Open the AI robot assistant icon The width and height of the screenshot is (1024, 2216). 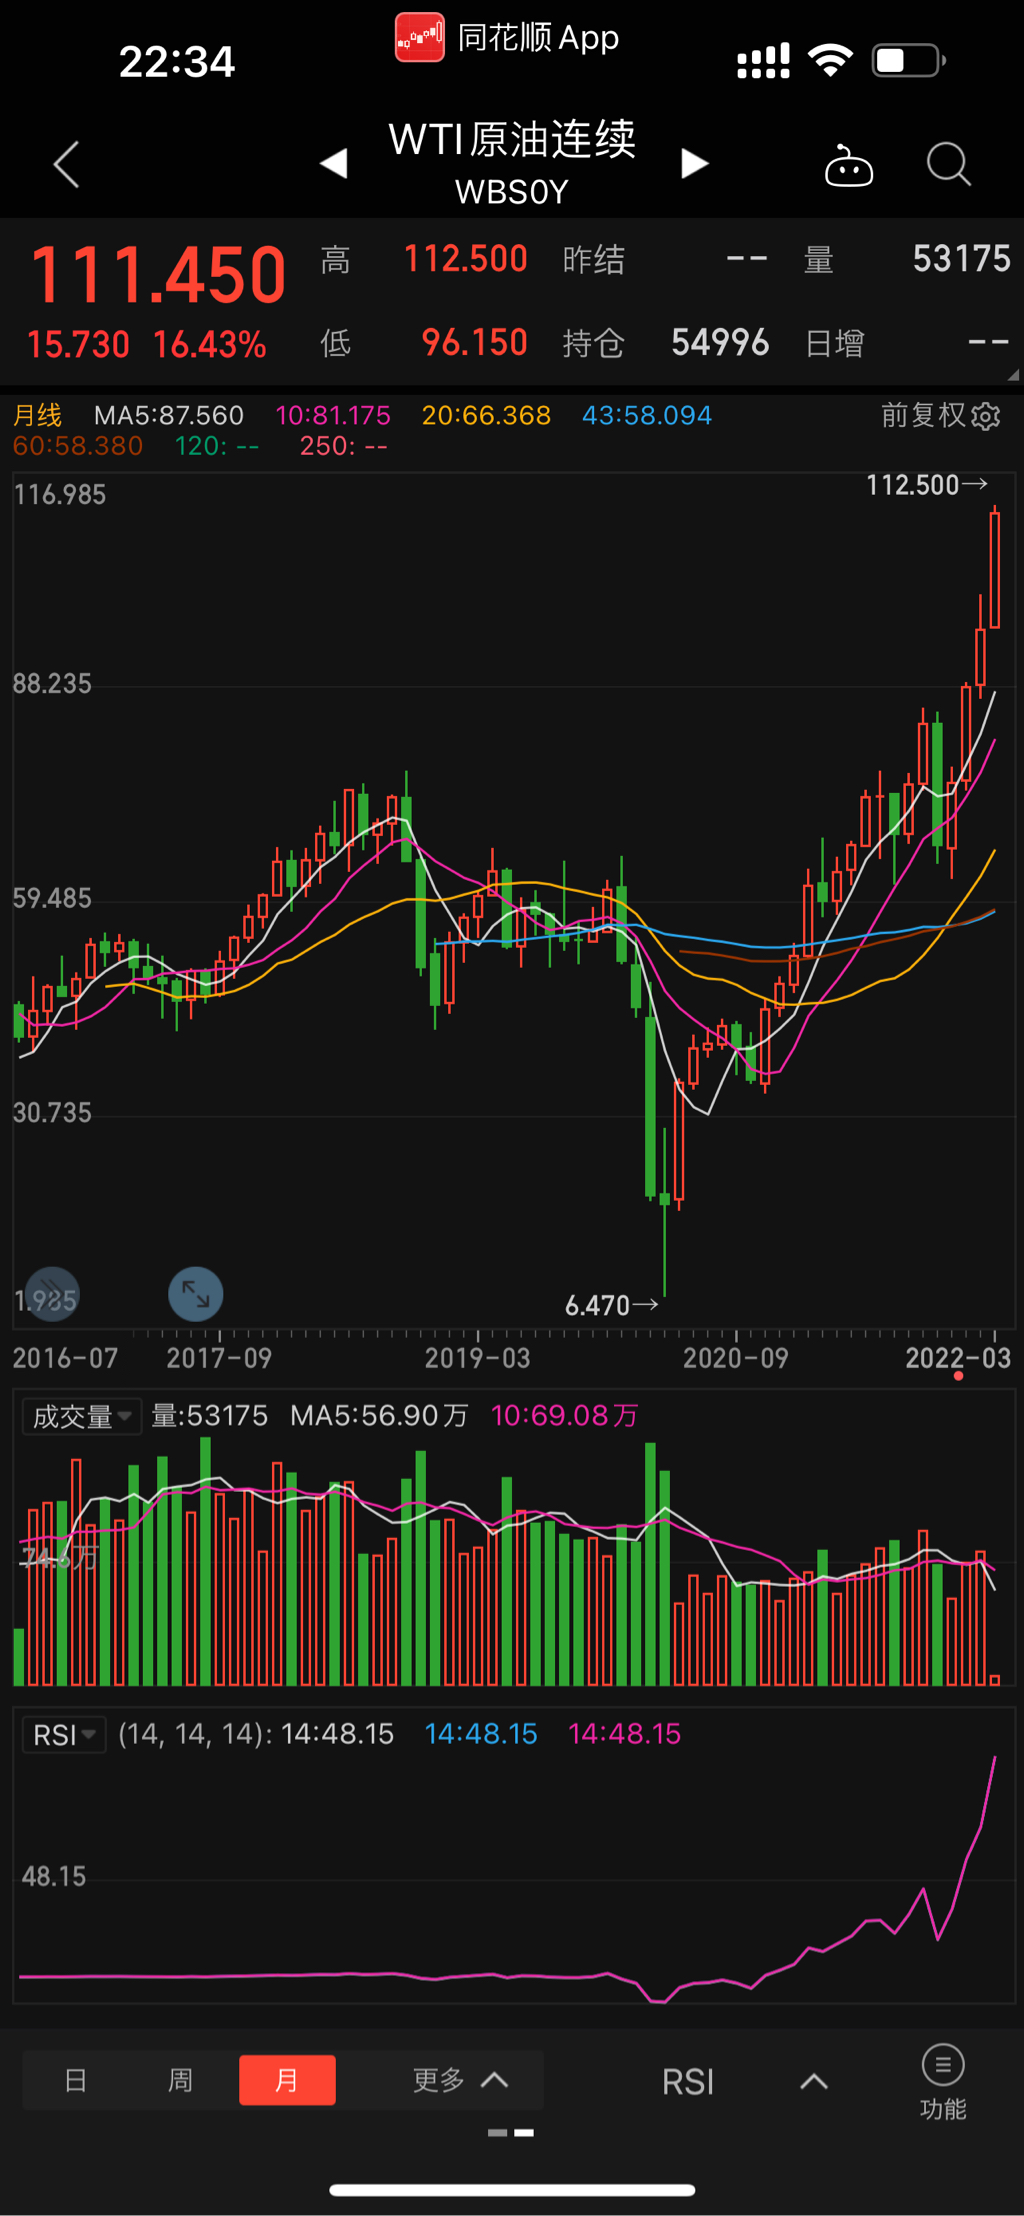848,166
